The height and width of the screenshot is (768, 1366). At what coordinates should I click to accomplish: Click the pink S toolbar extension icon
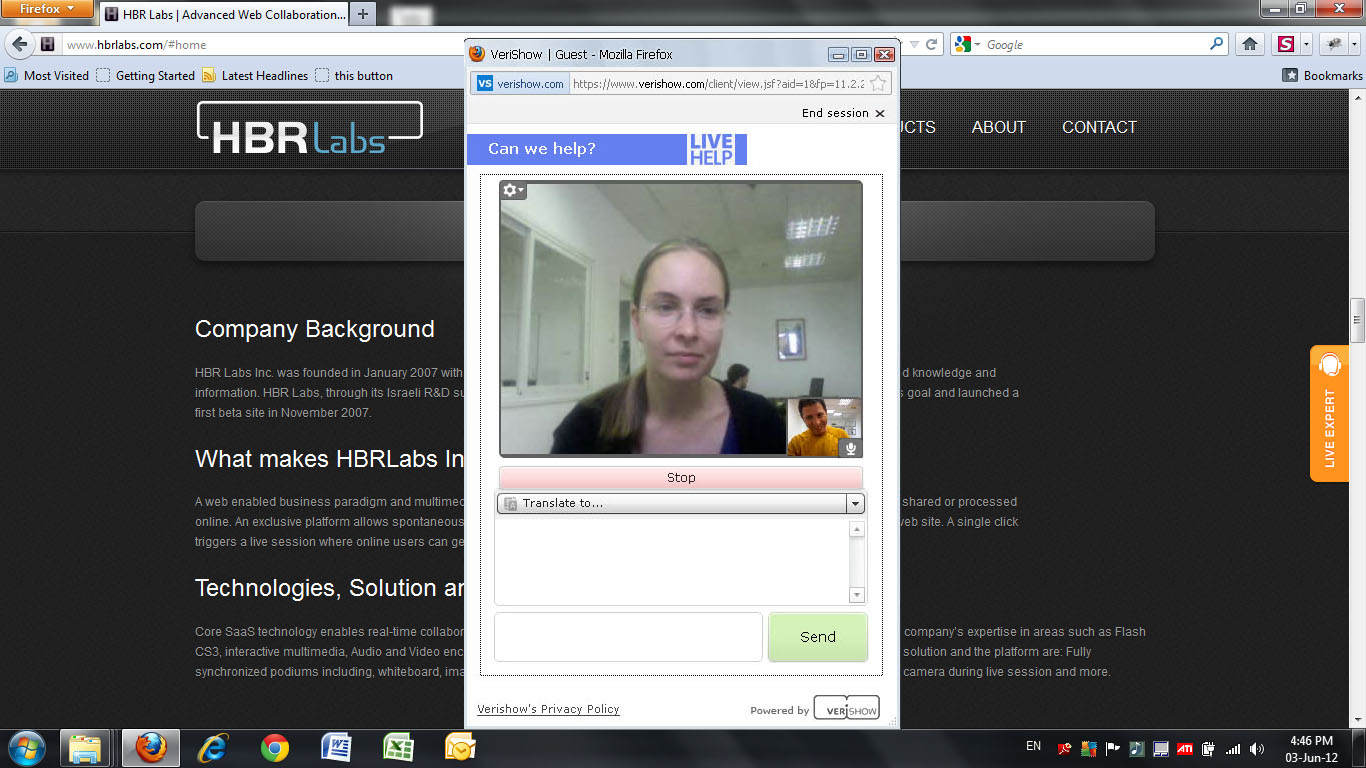(x=1285, y=44)
